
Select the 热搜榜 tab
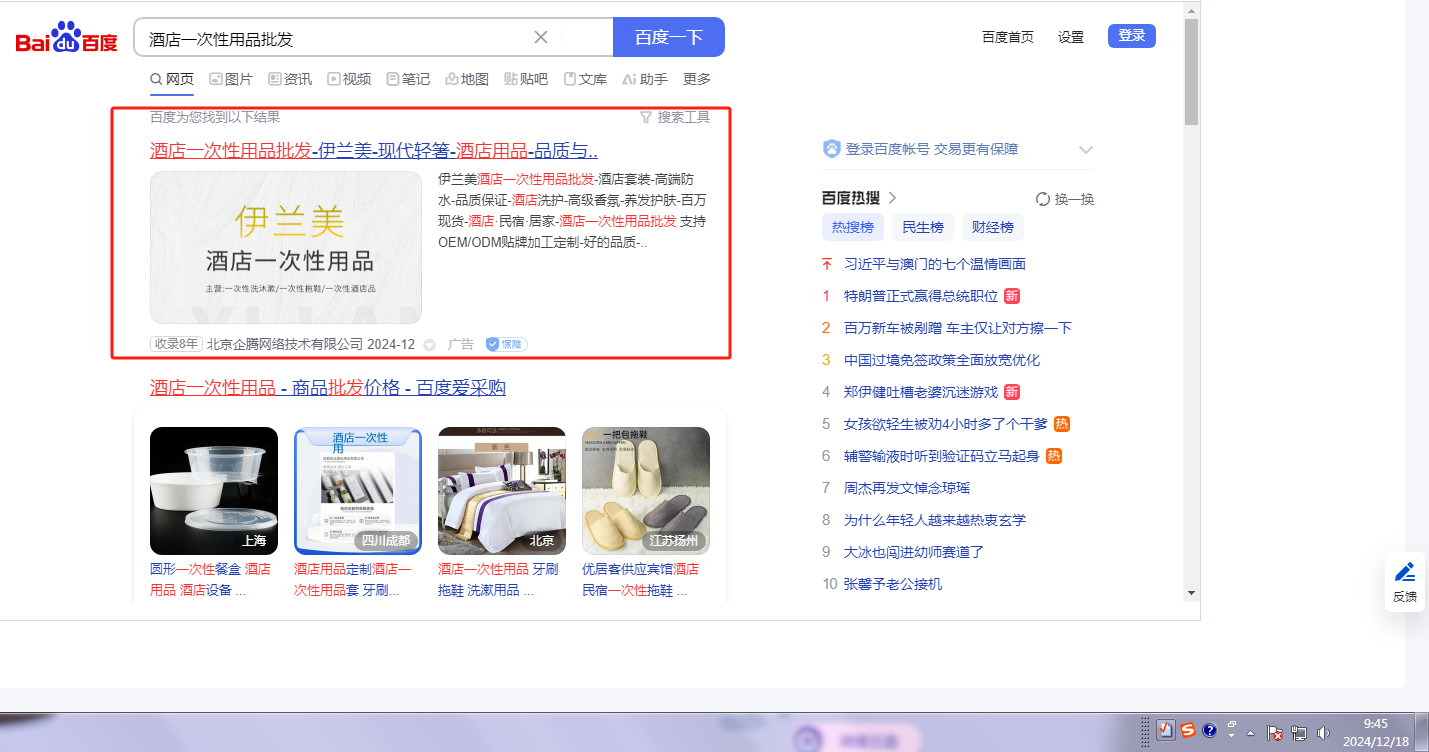[x=853, y=227]
